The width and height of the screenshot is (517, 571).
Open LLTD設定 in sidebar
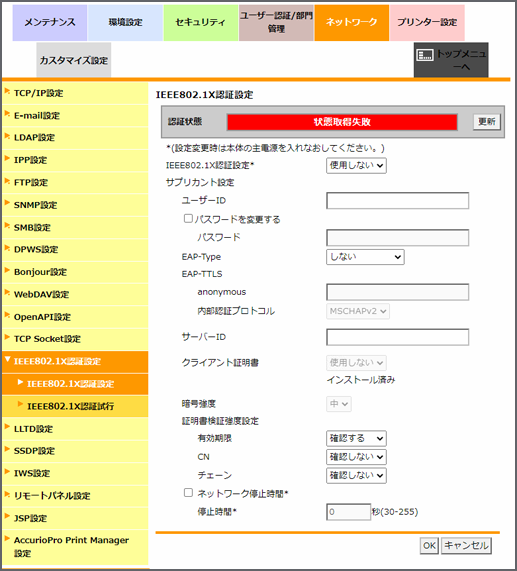75,429
